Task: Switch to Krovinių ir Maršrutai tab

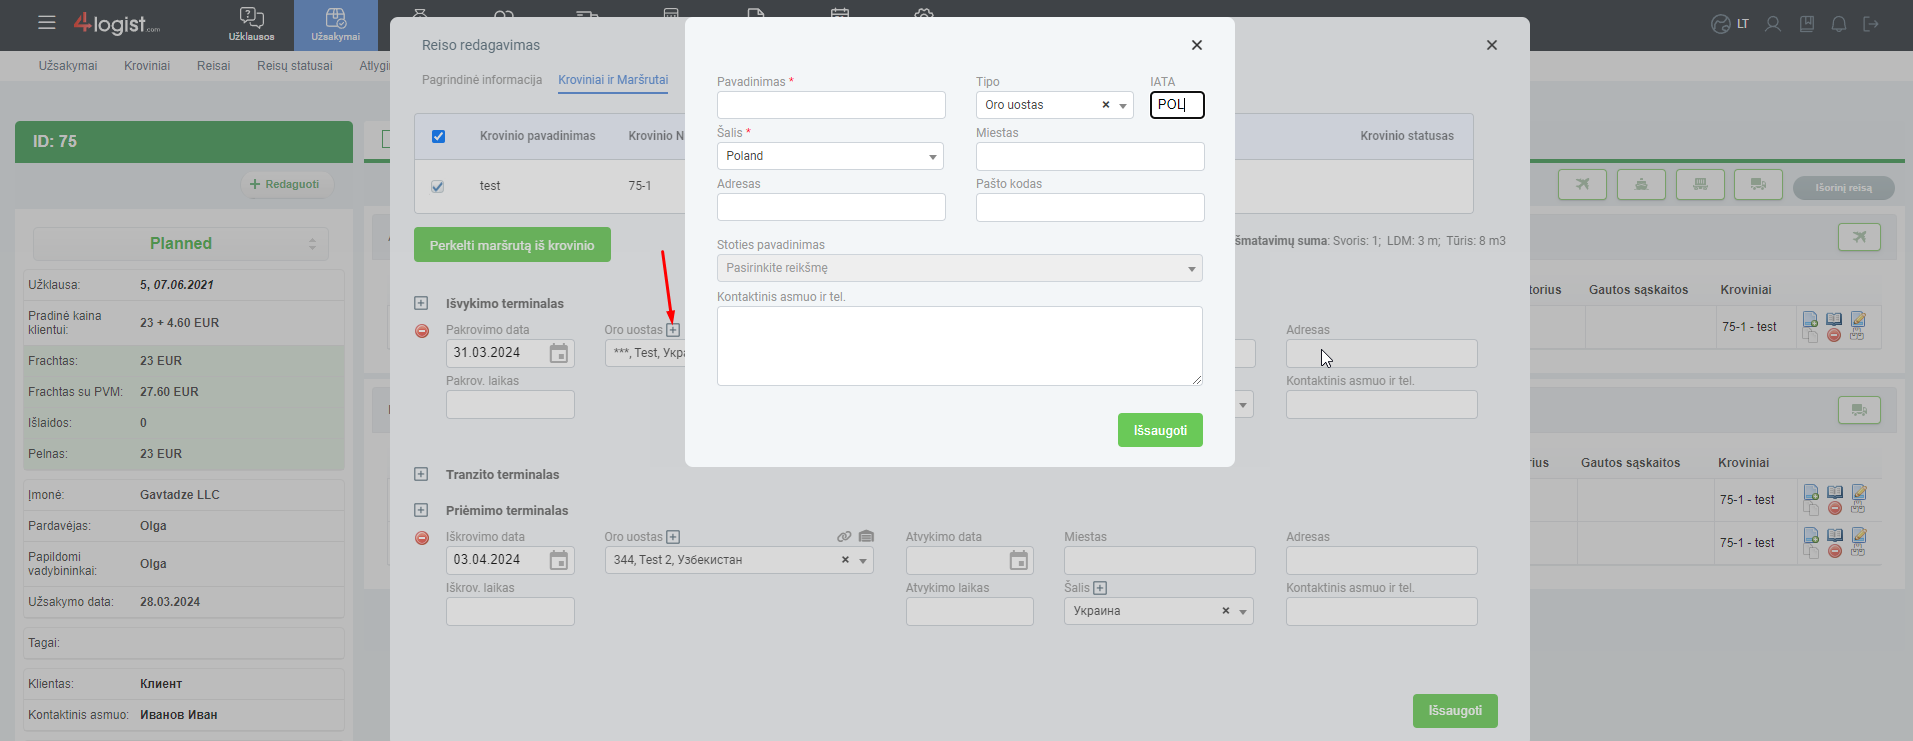Action: tap(613, 80)
